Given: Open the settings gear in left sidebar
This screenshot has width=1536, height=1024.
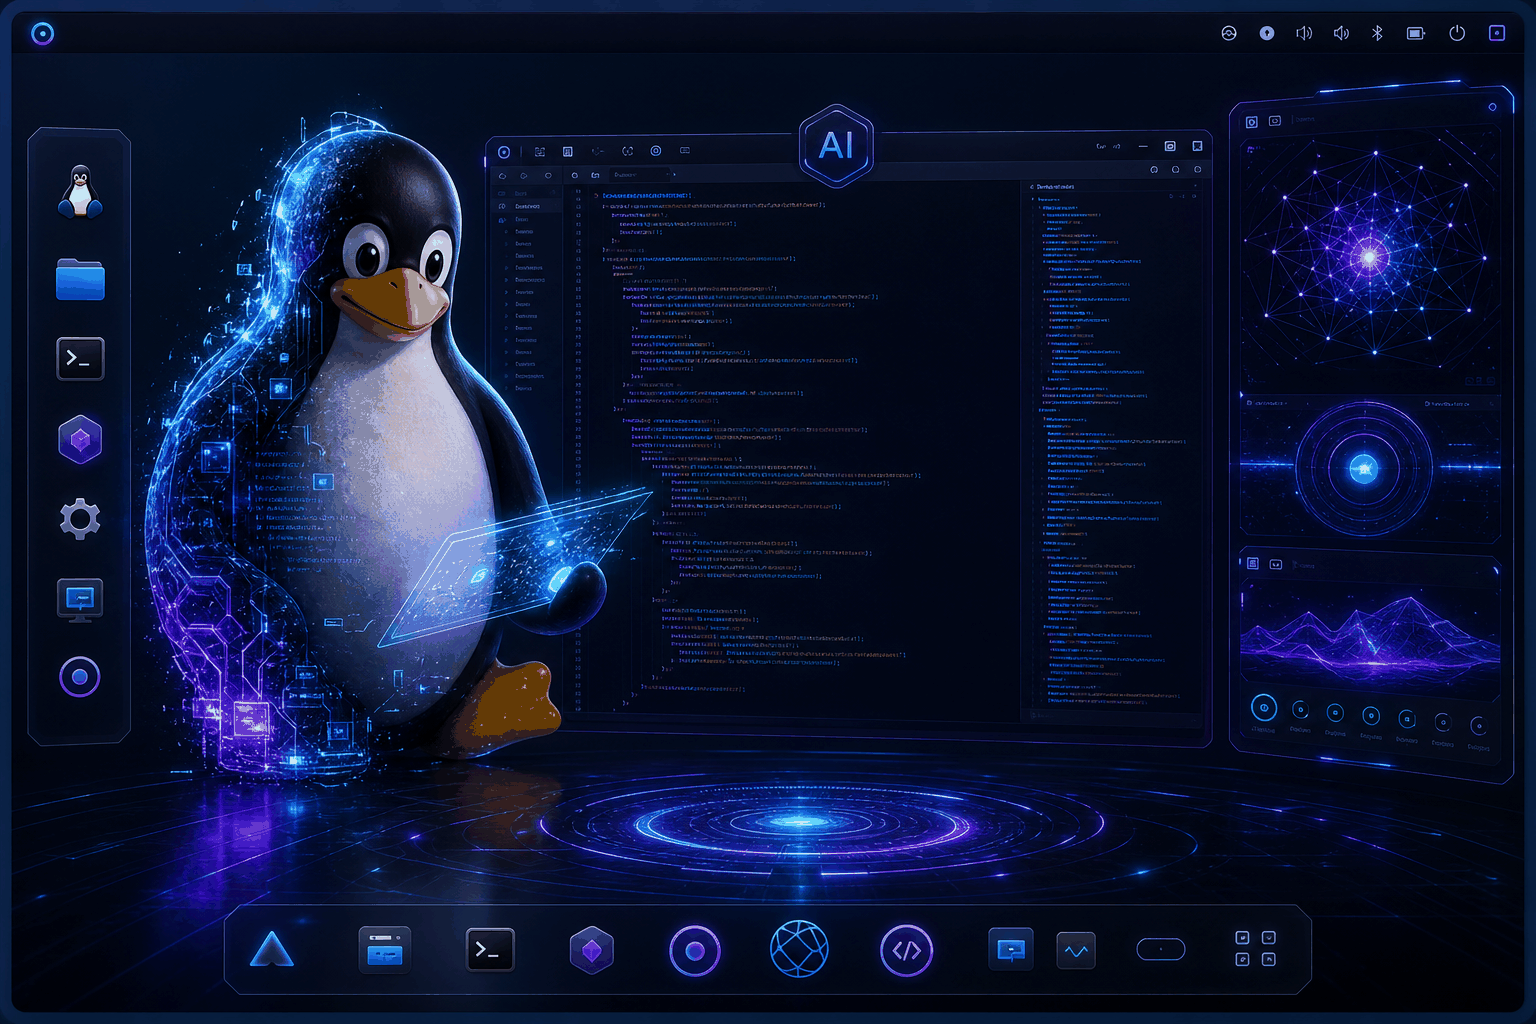Looking at the screenshot, I should point(80,519).
